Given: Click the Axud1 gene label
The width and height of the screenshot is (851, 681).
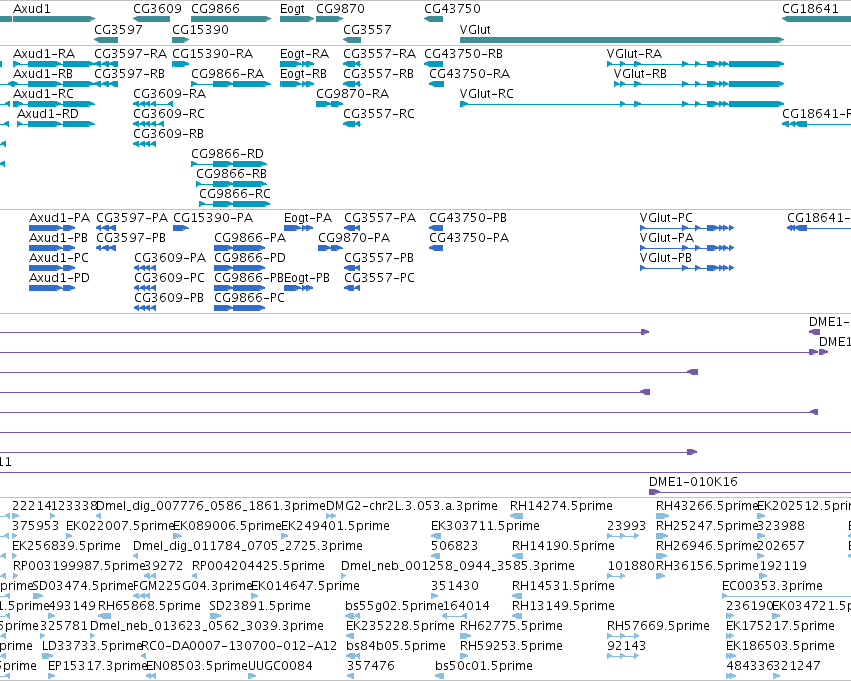Looking at the screenshot, I should pos(31,9).
